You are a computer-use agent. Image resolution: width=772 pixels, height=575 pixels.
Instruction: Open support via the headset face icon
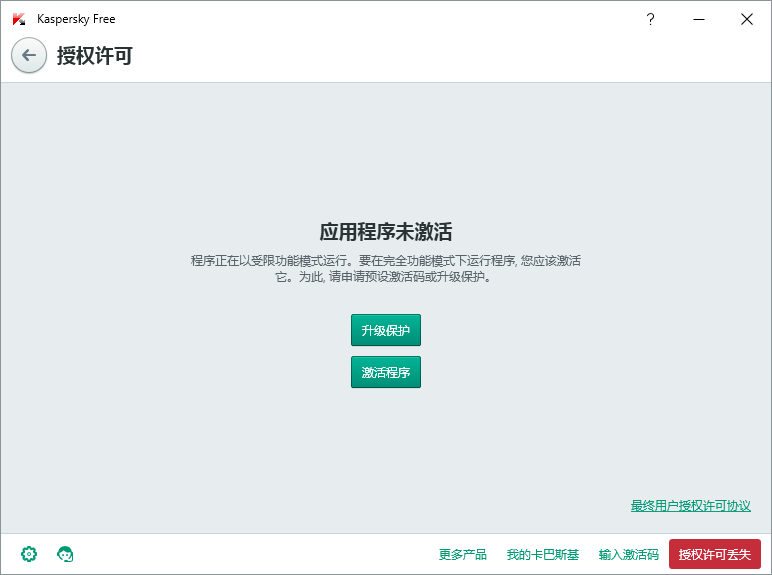coord(65,554)
